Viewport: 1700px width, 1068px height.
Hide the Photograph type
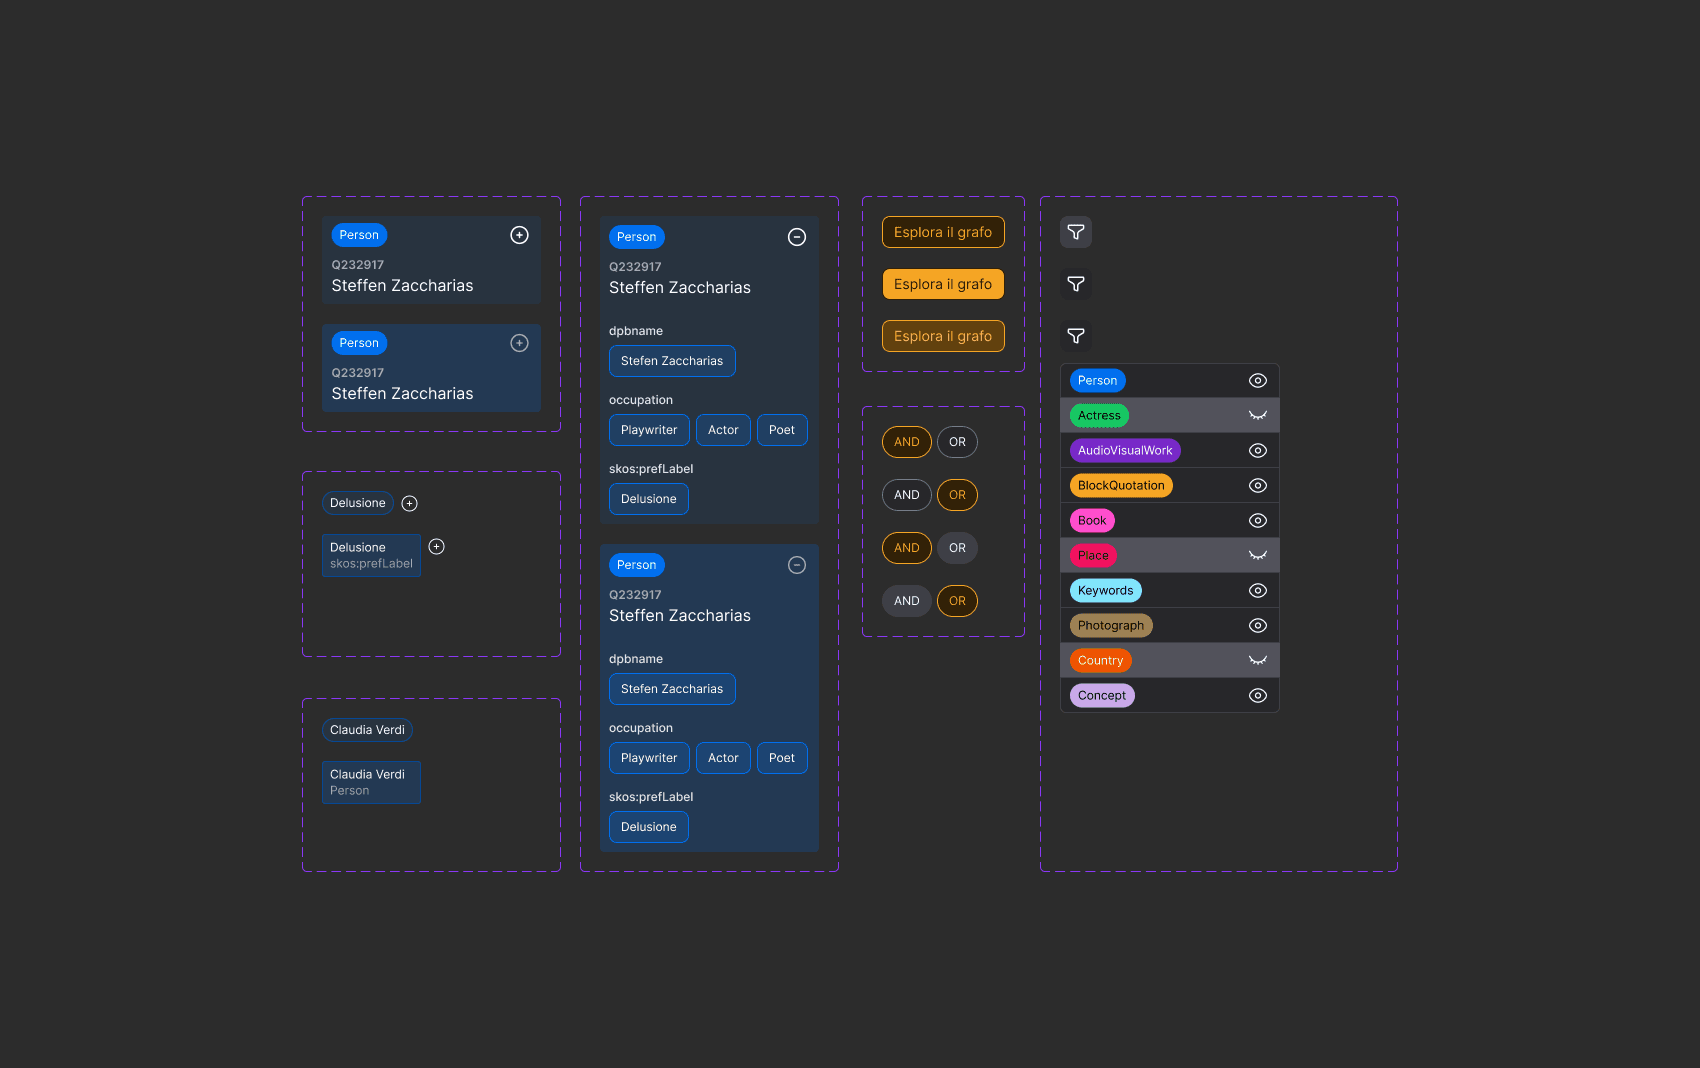click(1258, 625)
